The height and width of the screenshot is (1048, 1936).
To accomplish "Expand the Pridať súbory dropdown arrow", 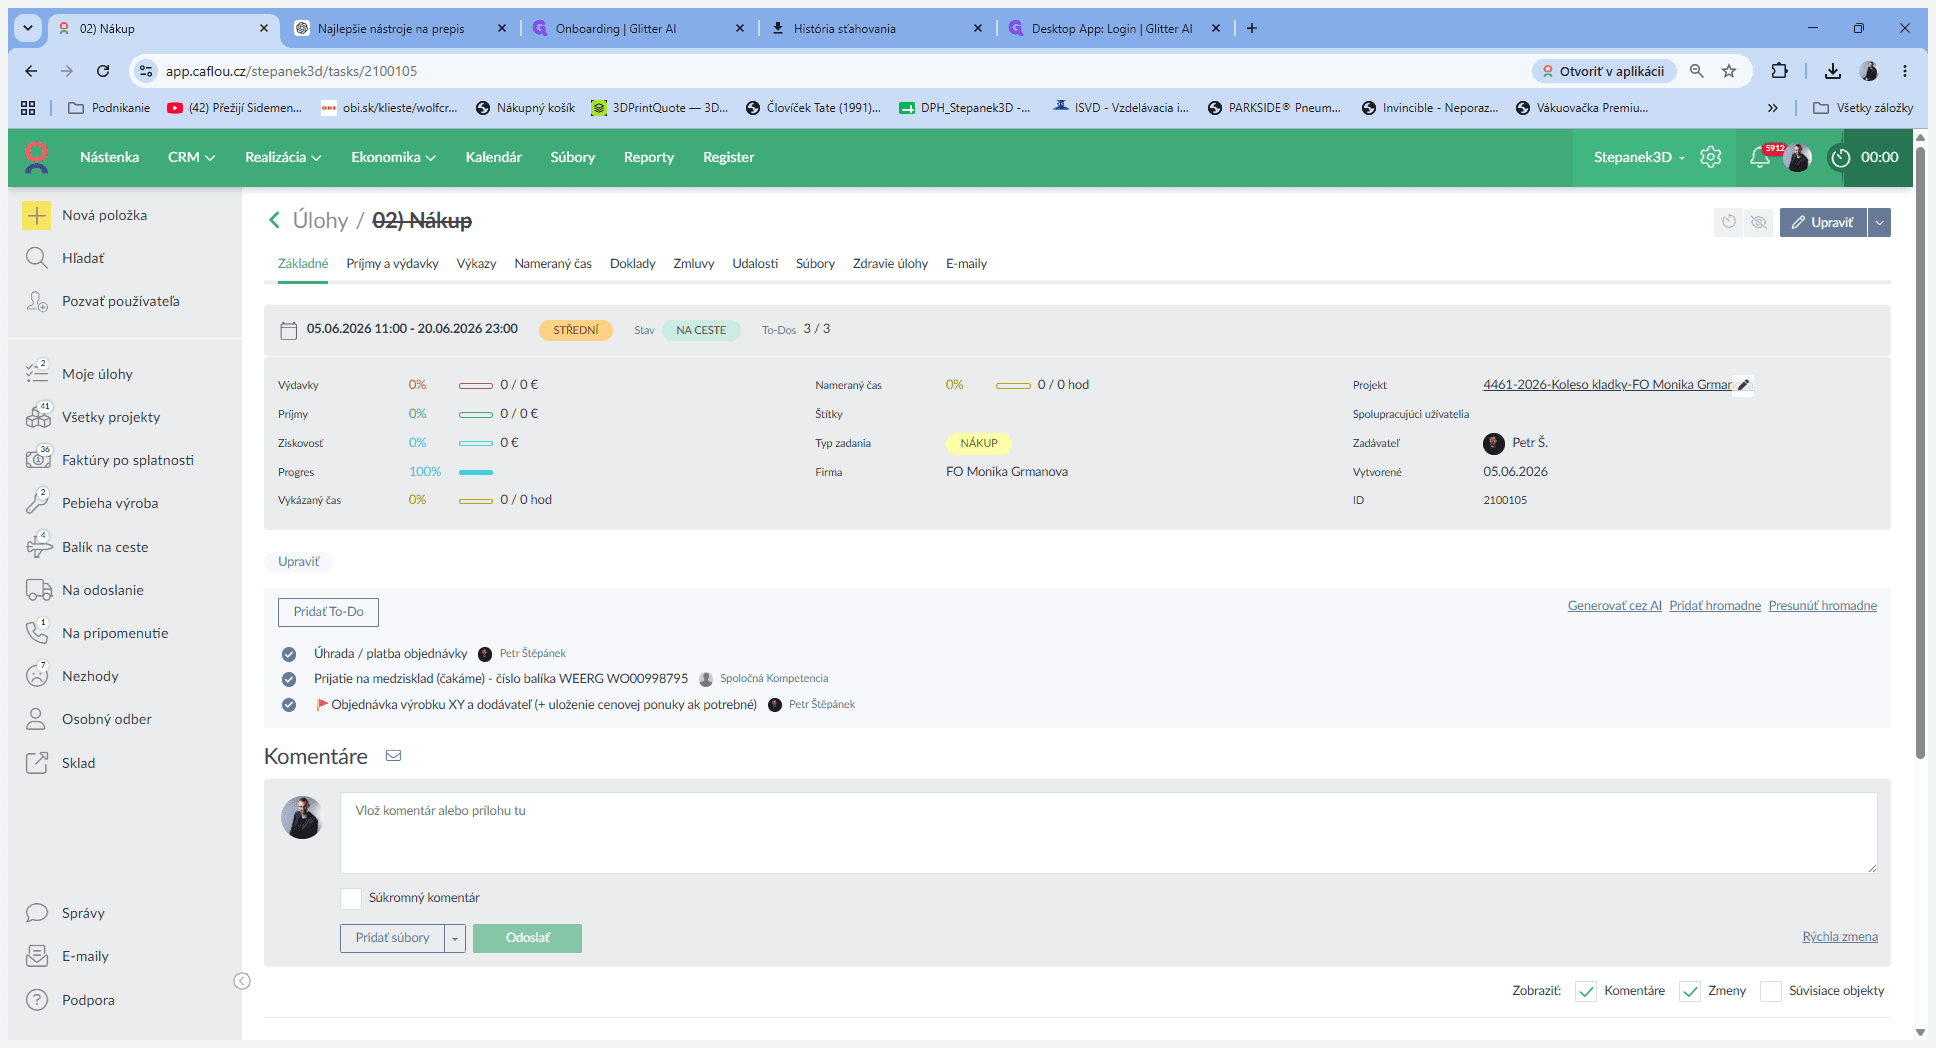I will 455,938.
